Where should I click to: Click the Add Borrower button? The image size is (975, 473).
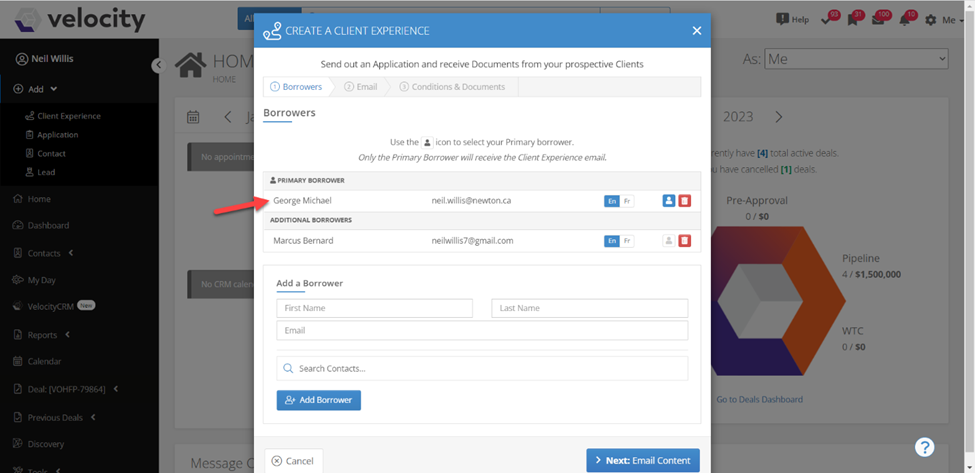[x=318, y=400]
